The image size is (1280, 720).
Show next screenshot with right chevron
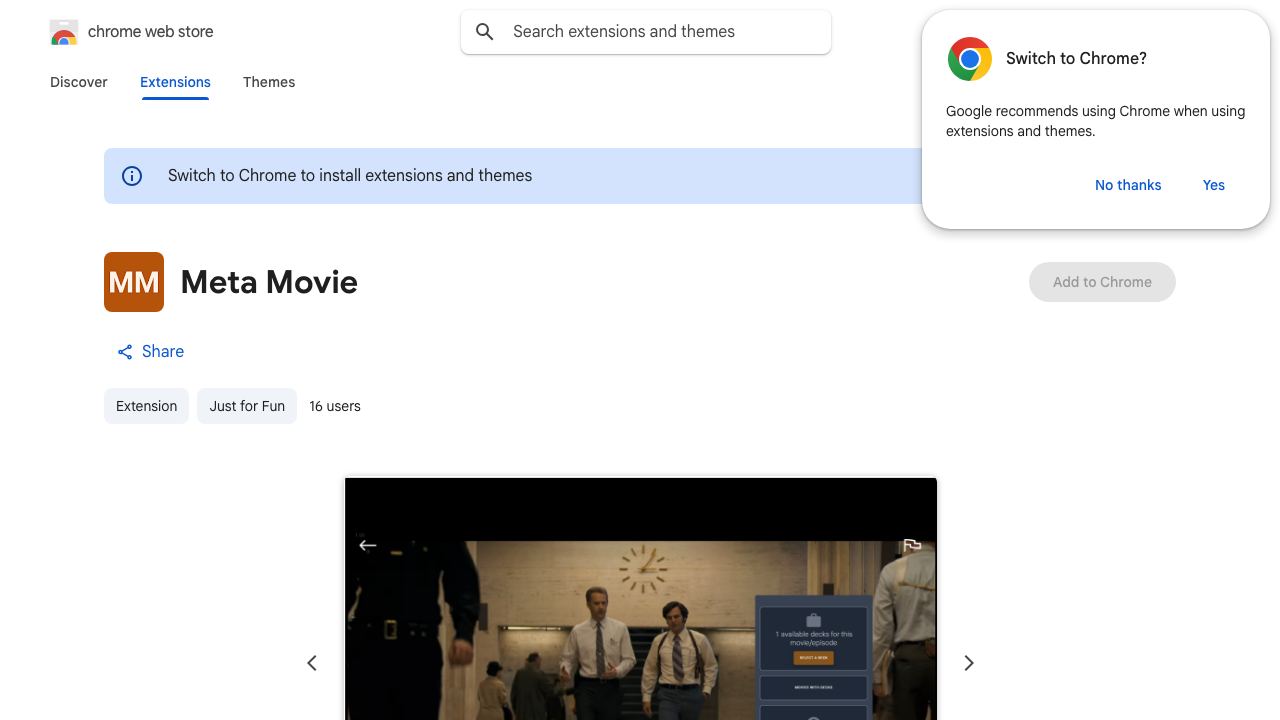[968, 663]
